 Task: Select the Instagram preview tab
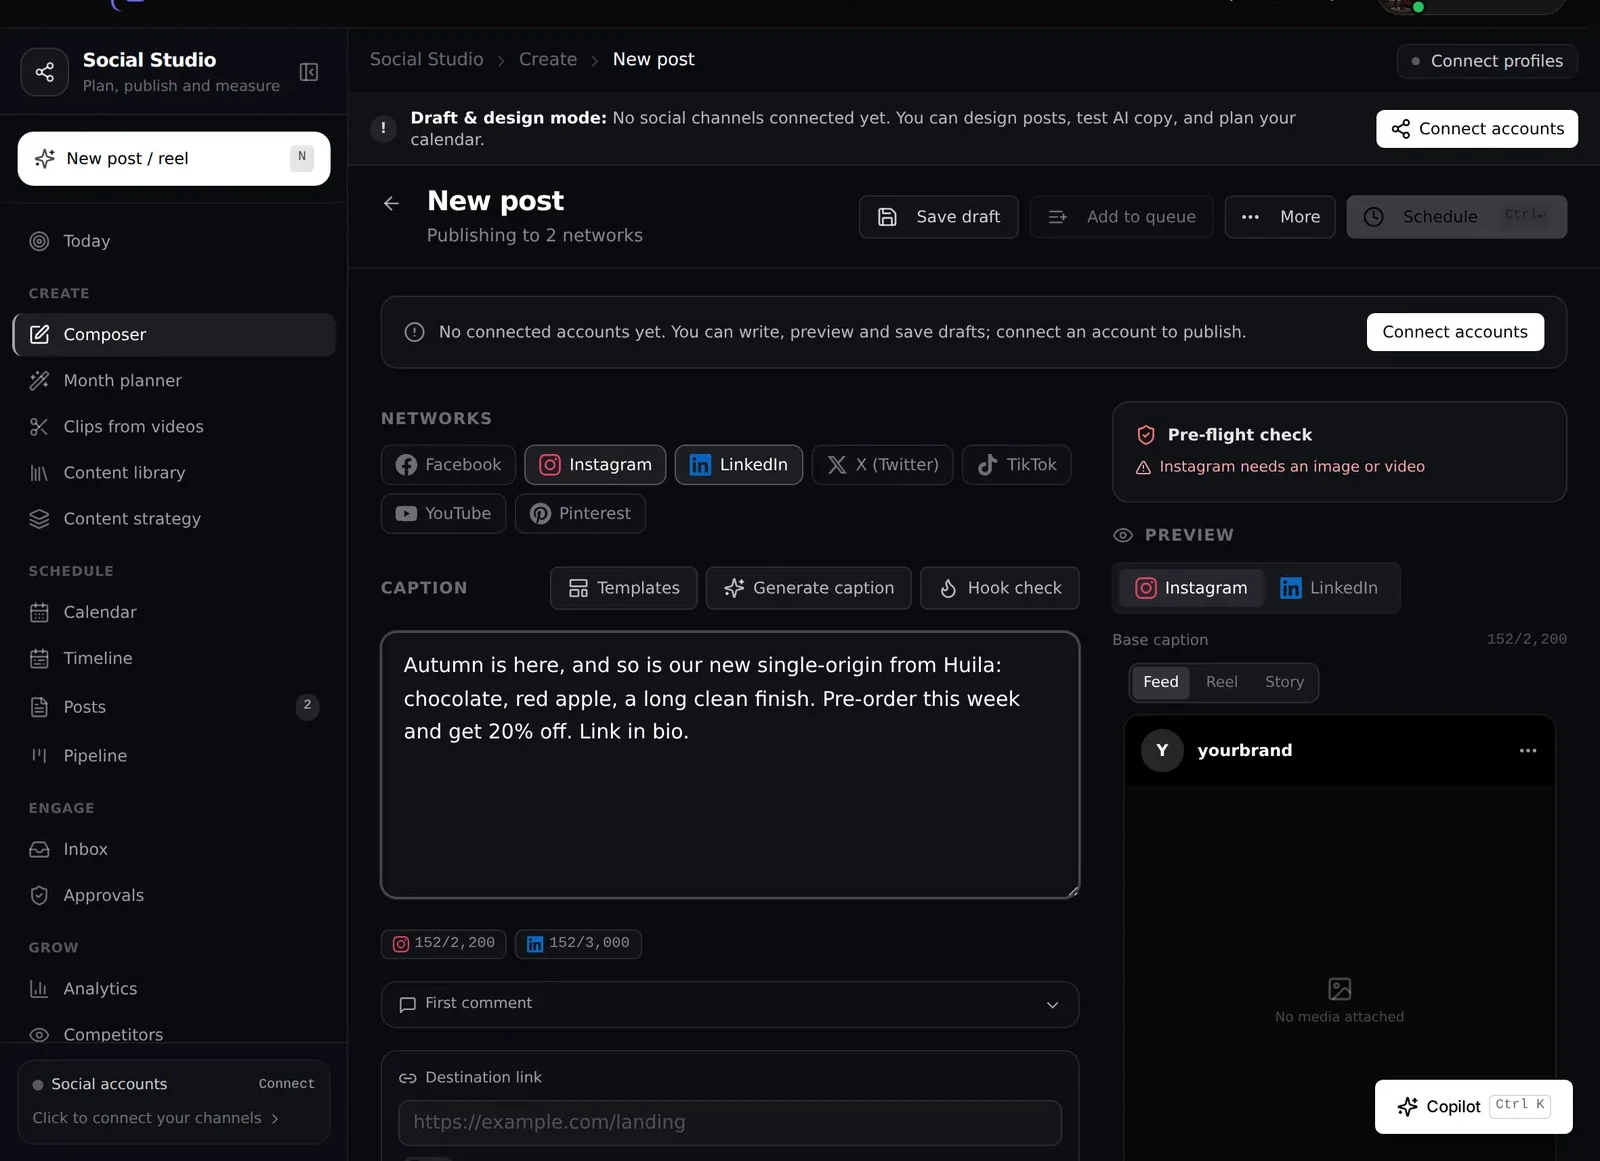tap(1191, 588)
